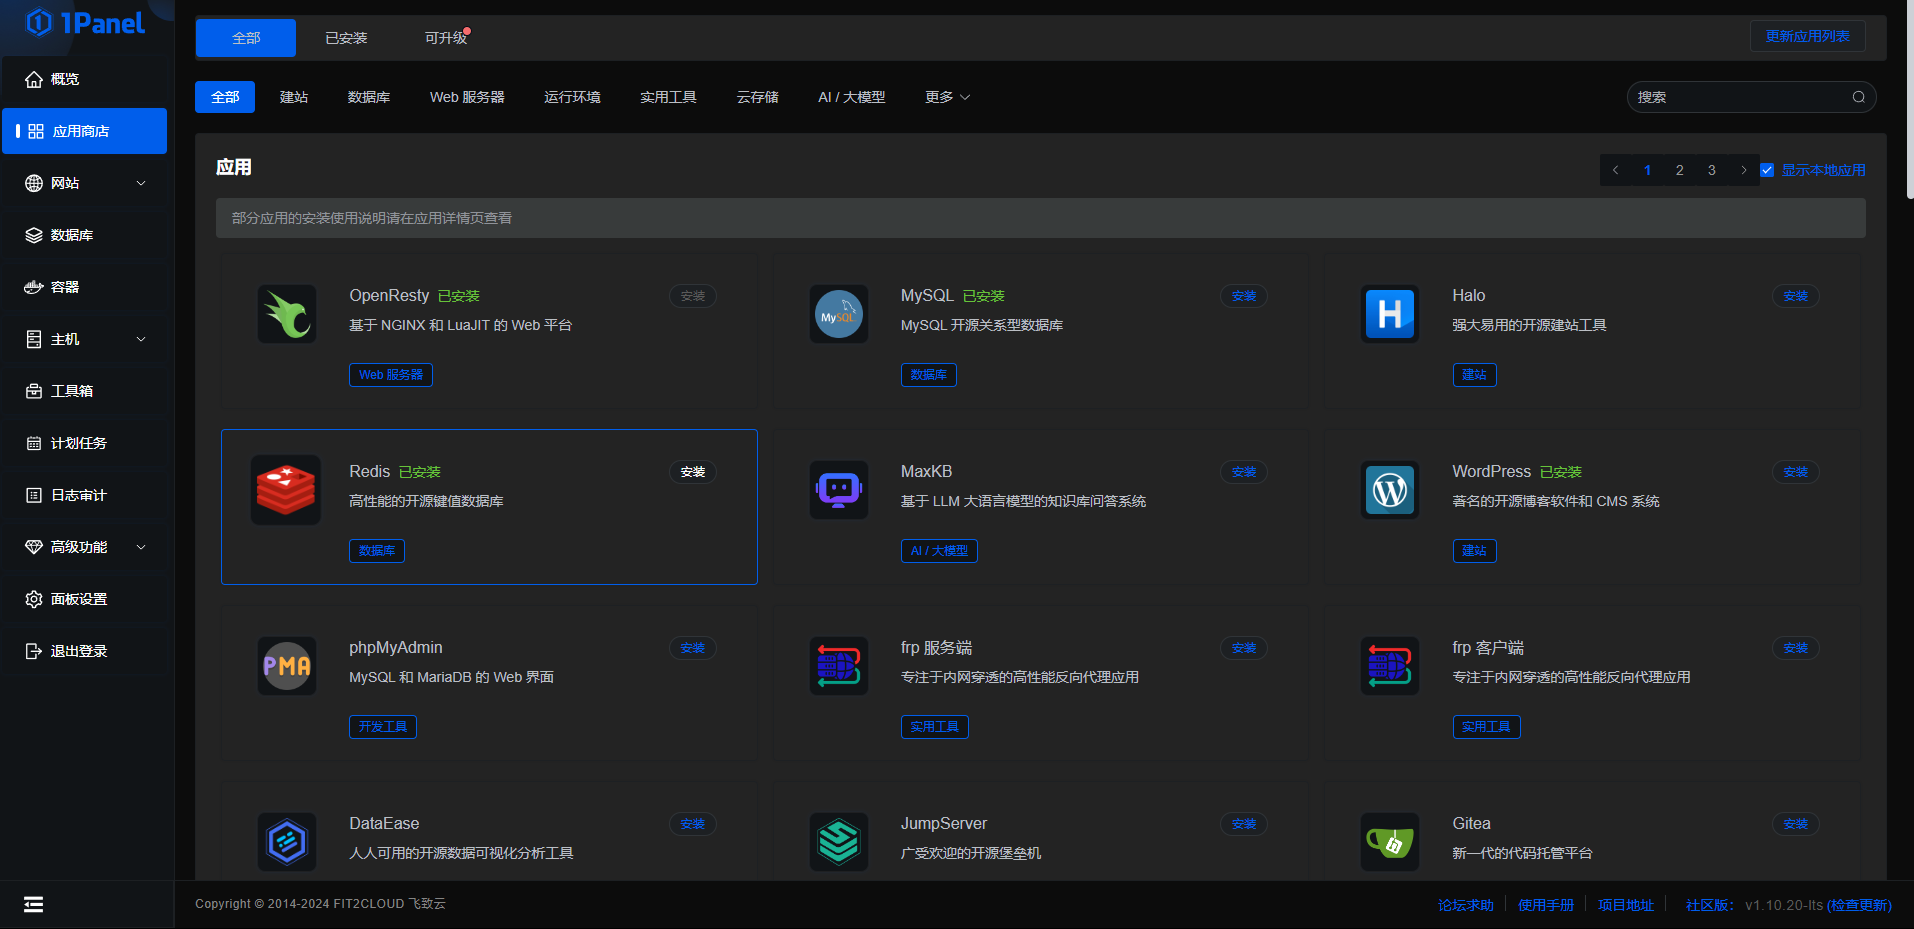The height and width of the screenshot is (929, 1914).
Task: Expand the 网站 sidebar menu
Action: 84,183
